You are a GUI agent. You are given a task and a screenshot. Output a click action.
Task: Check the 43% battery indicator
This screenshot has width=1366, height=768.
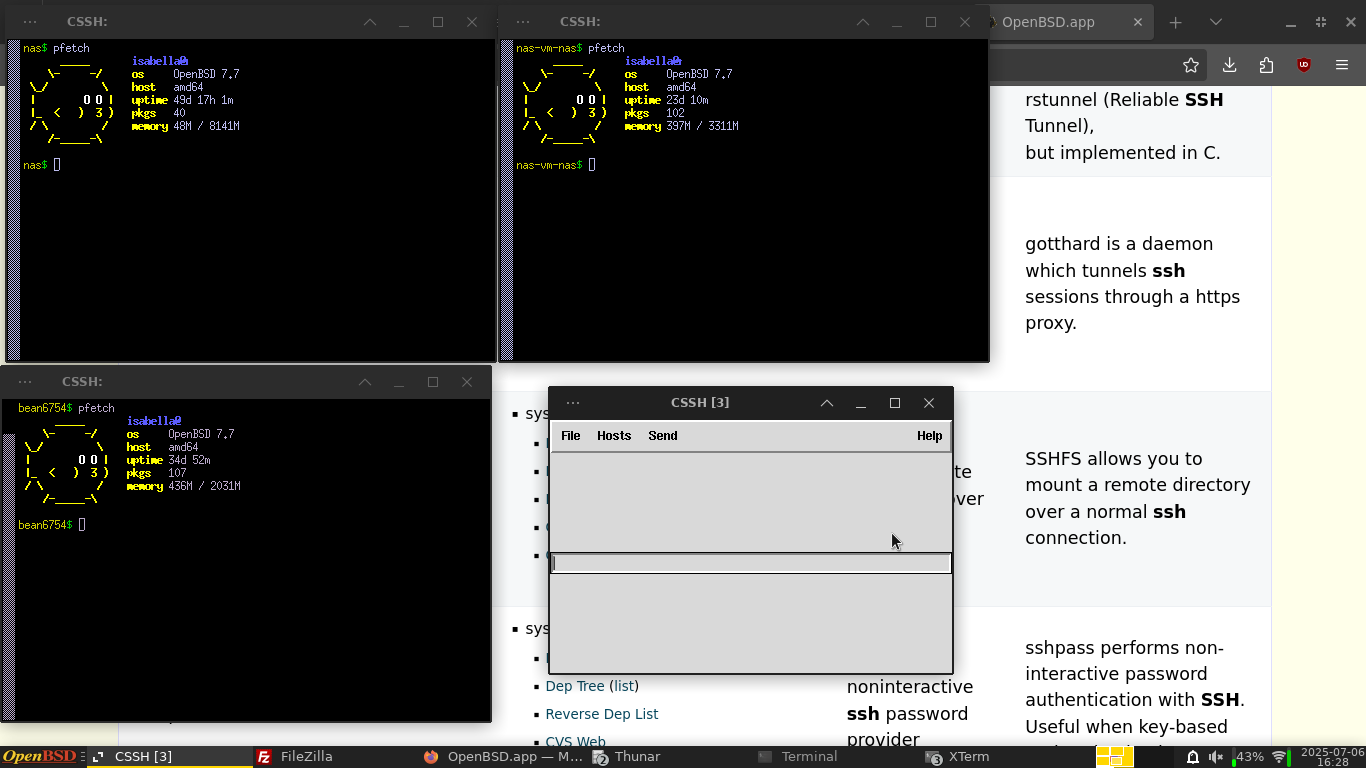click(x=1248, y=757)
